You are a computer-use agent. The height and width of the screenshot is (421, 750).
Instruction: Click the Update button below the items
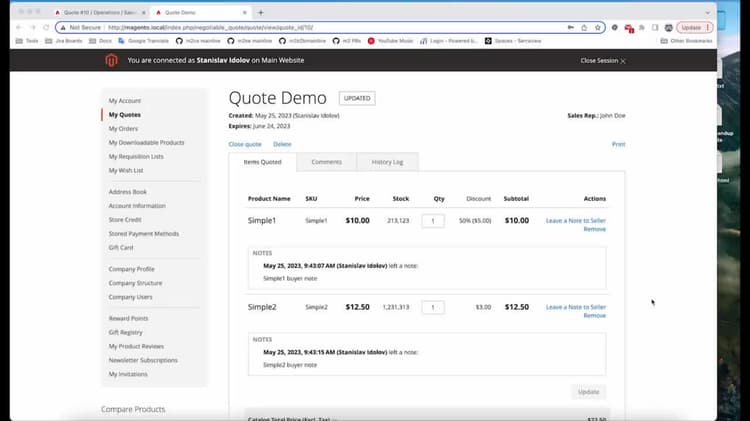tap(588, 392)
